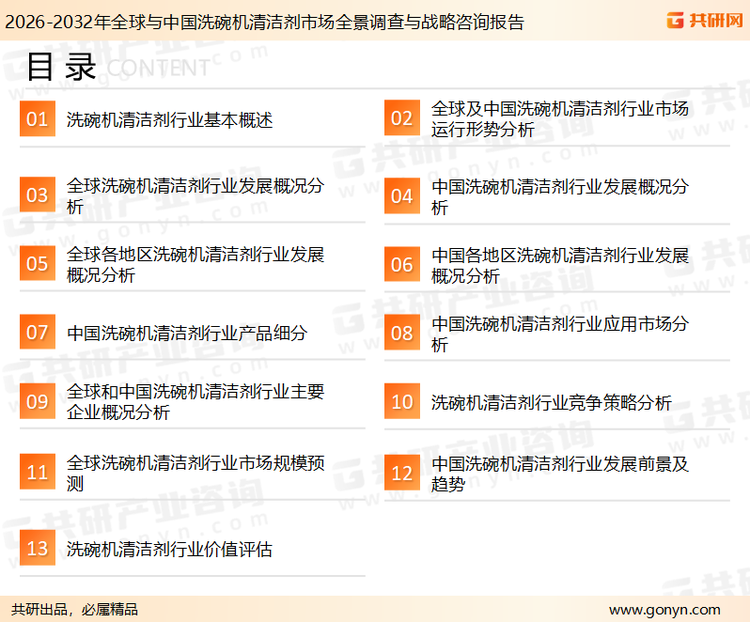Select entry 洗碗机清洁剂行业竞争策略分析
The height and width of the screenshot is (622, 750).
click(551, 402)
